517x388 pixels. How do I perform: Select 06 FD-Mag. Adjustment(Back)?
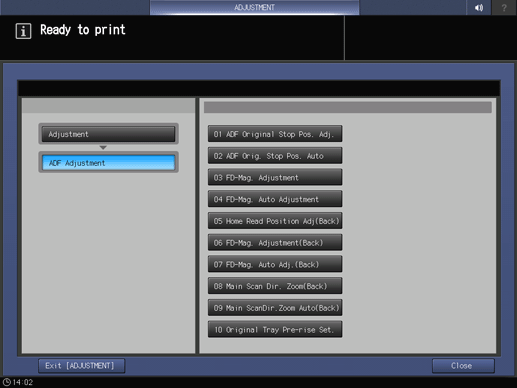[275, 242]
